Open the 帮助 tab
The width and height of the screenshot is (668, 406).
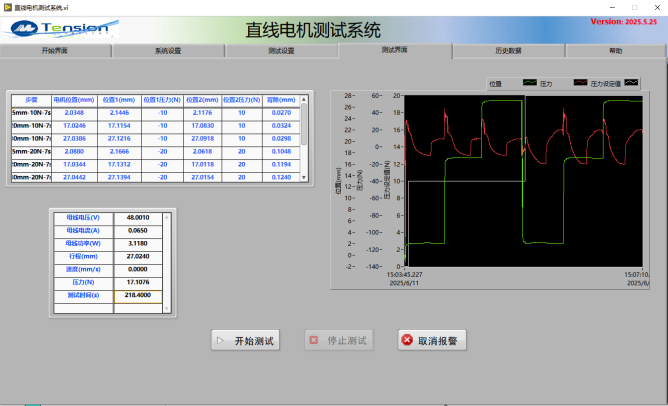[615, 50]
